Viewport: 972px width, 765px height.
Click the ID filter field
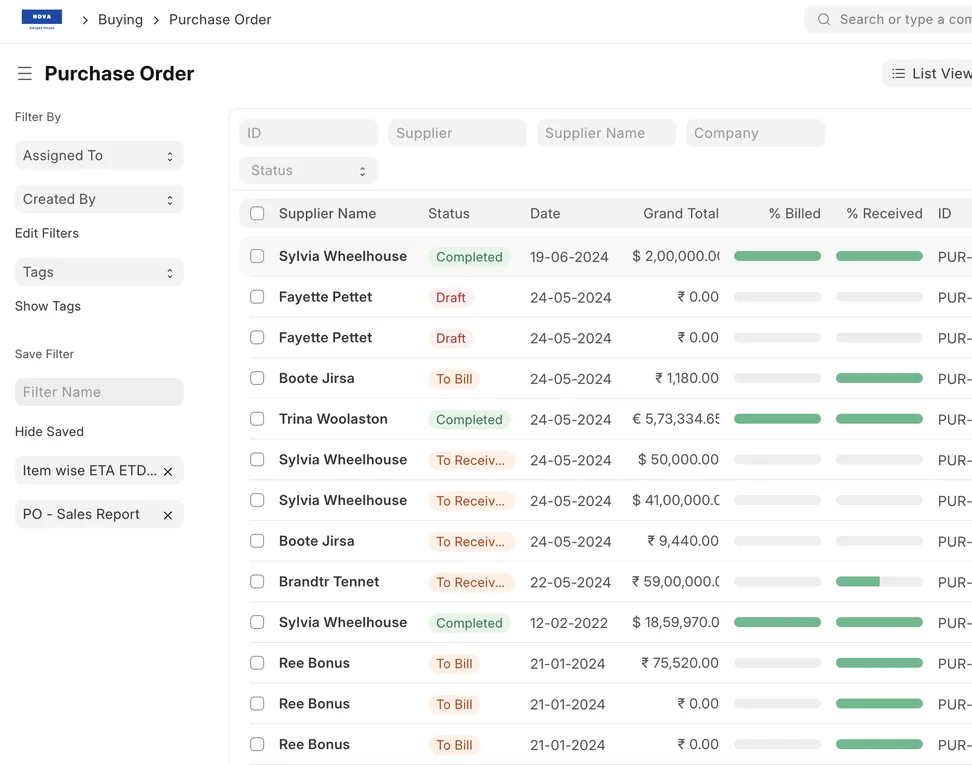[x=309, y=133]
